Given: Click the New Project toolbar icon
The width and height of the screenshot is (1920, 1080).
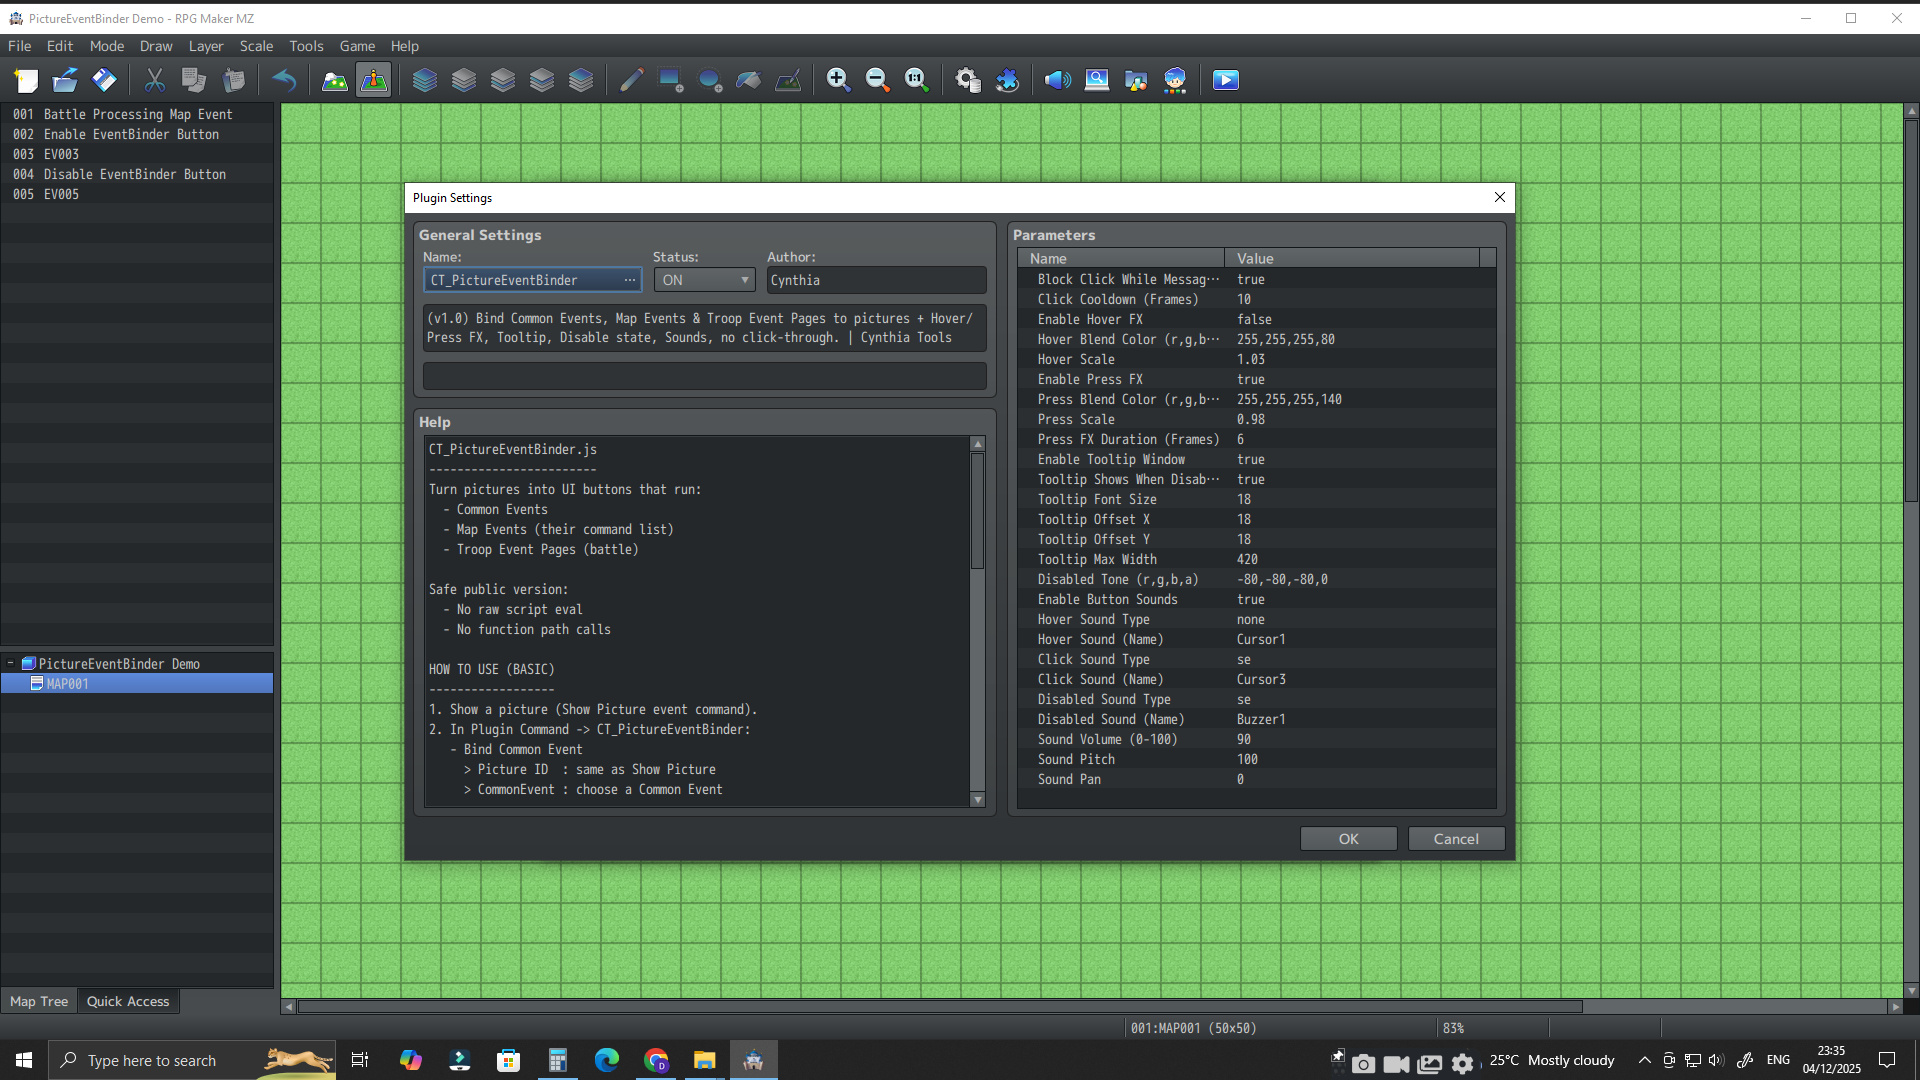Looking at the screenshot, I should tap(26, 80).
